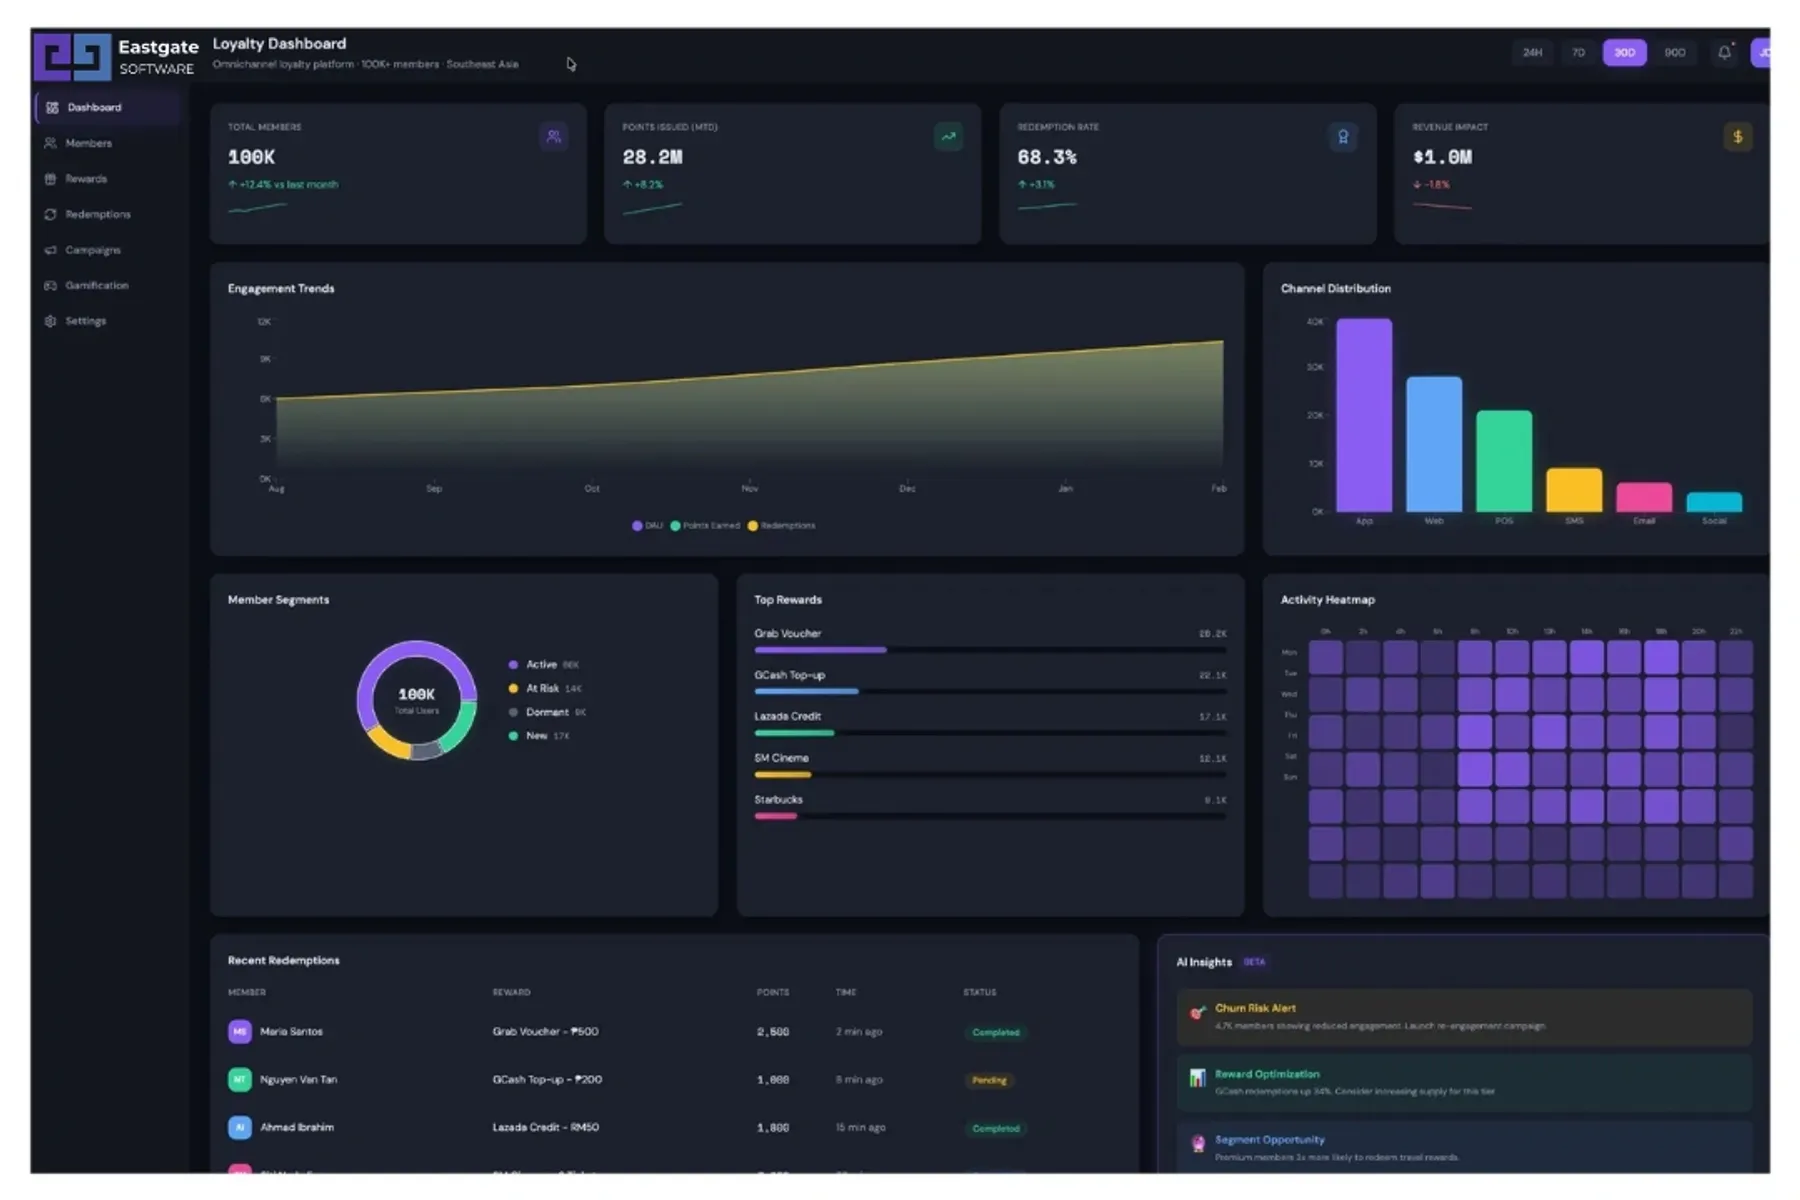The height and width of the screenshot is (1200, 1800).
Task: Toggle the DAU legend series
Action: click(x=647, y=526)
